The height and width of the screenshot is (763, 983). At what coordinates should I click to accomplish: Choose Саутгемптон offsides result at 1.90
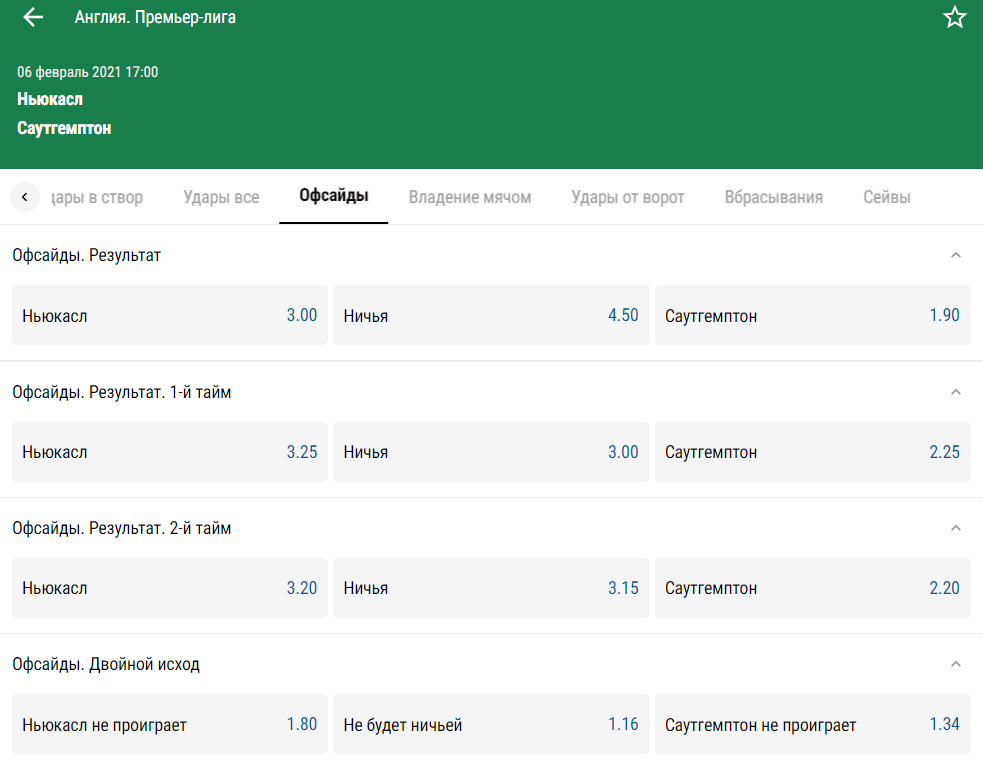tap(812, 315)
